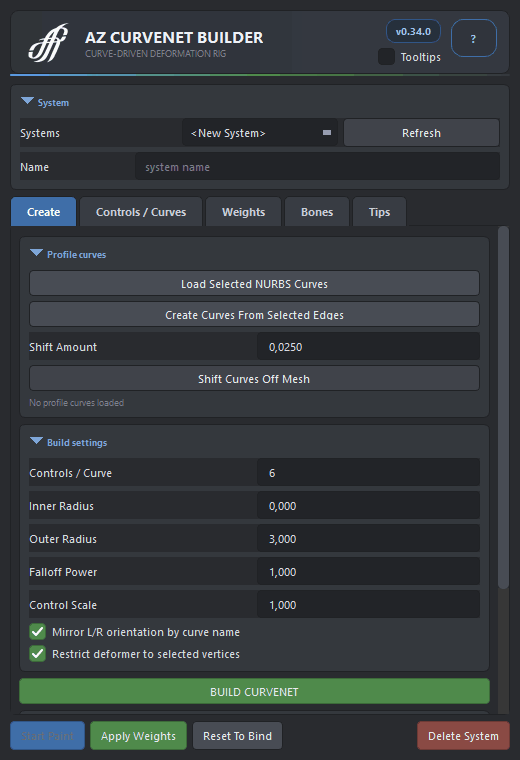Click Shift Curves Off Mesh button

coord(254,379)
